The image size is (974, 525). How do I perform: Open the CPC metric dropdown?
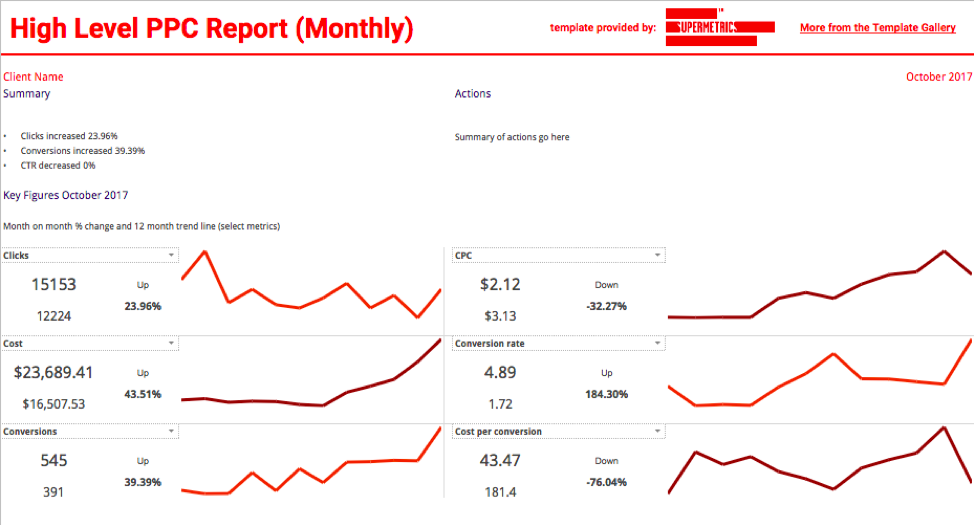[x=657, y=256]
